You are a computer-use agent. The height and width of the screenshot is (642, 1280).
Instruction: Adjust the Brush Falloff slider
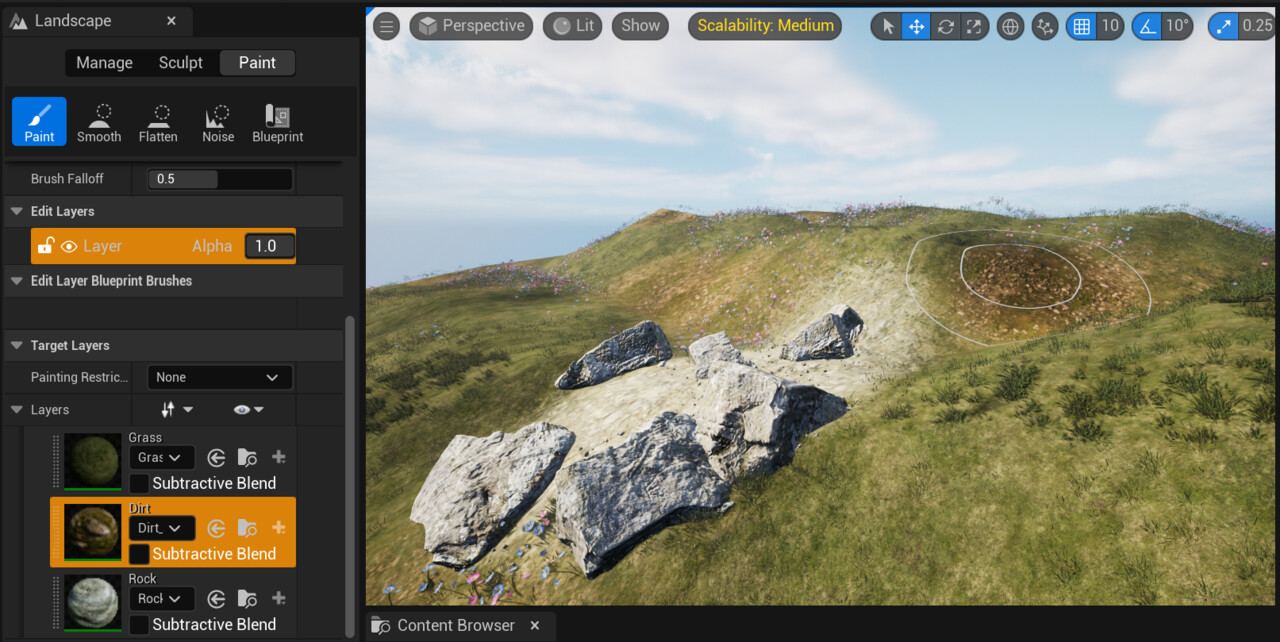pyautogui.click(x=220, y=178)
